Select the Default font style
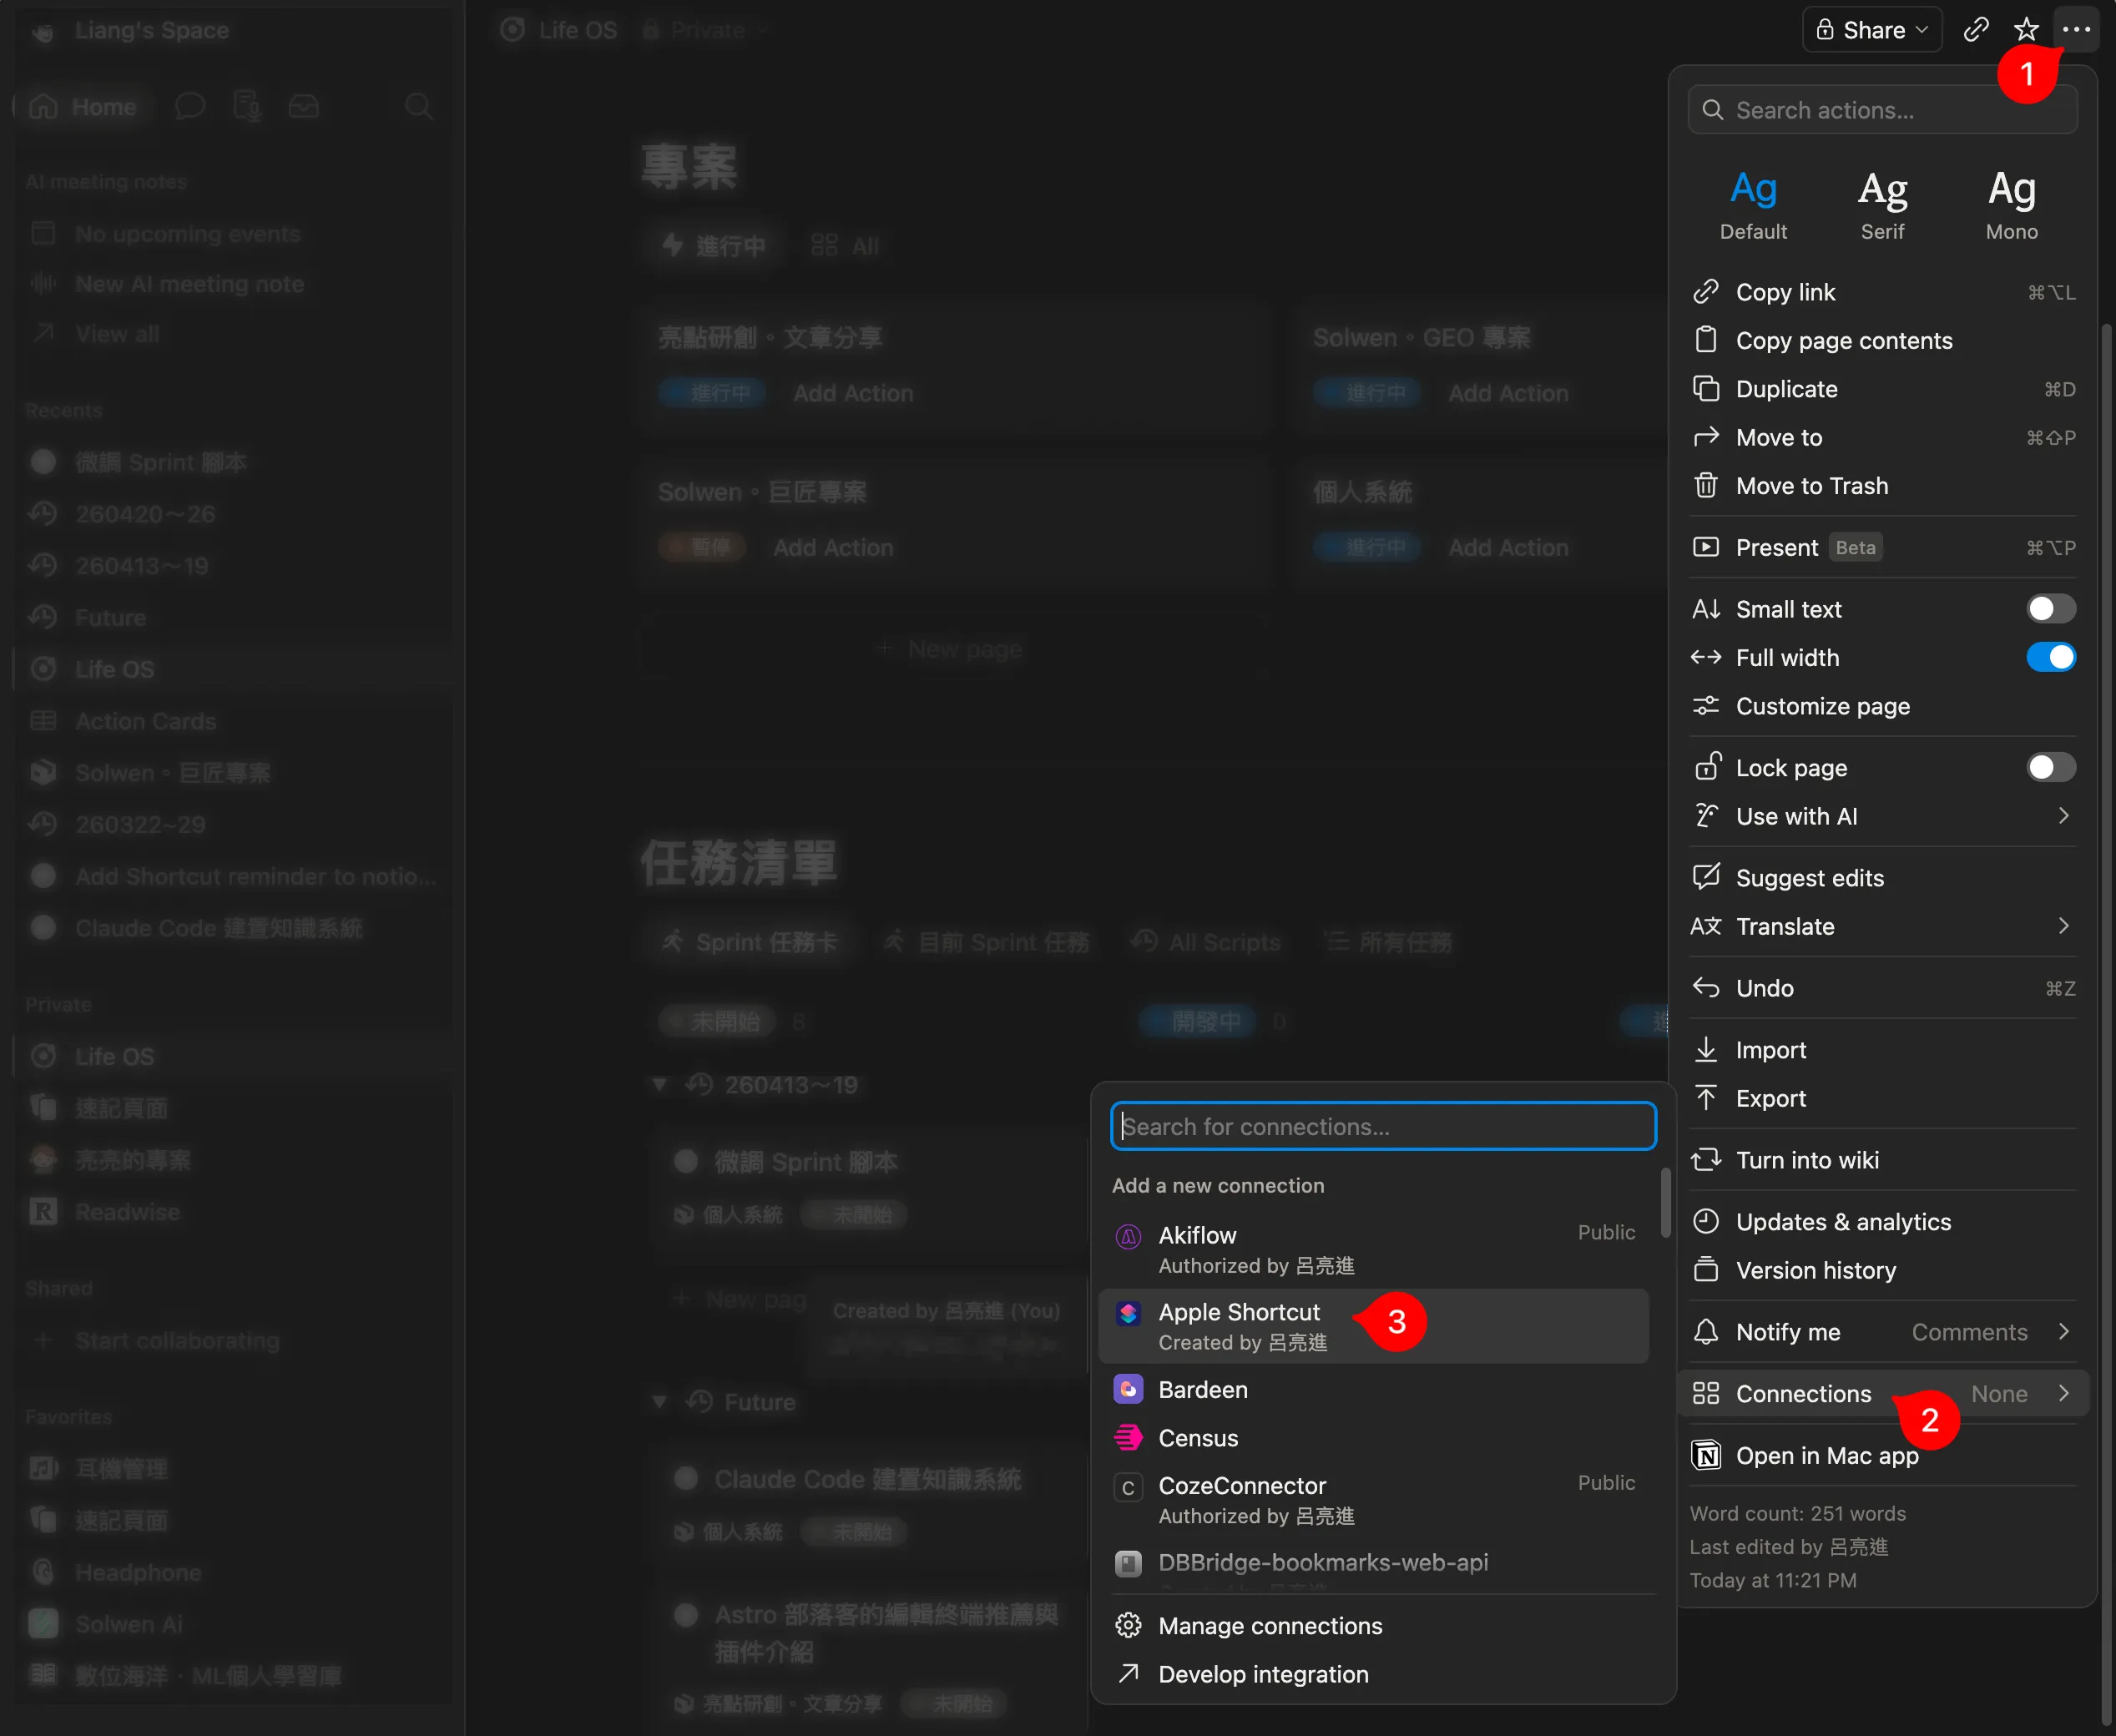The width and height of the screenshot is (2116, 1736). pyautogui.click(x=1753, y=205)
